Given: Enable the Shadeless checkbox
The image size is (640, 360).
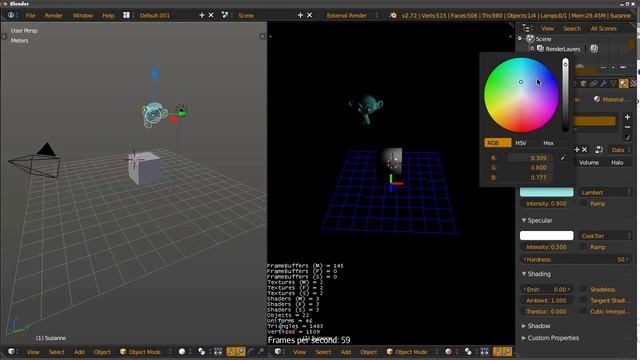Looking at the screenshot, I should click(x=583, y=289).
